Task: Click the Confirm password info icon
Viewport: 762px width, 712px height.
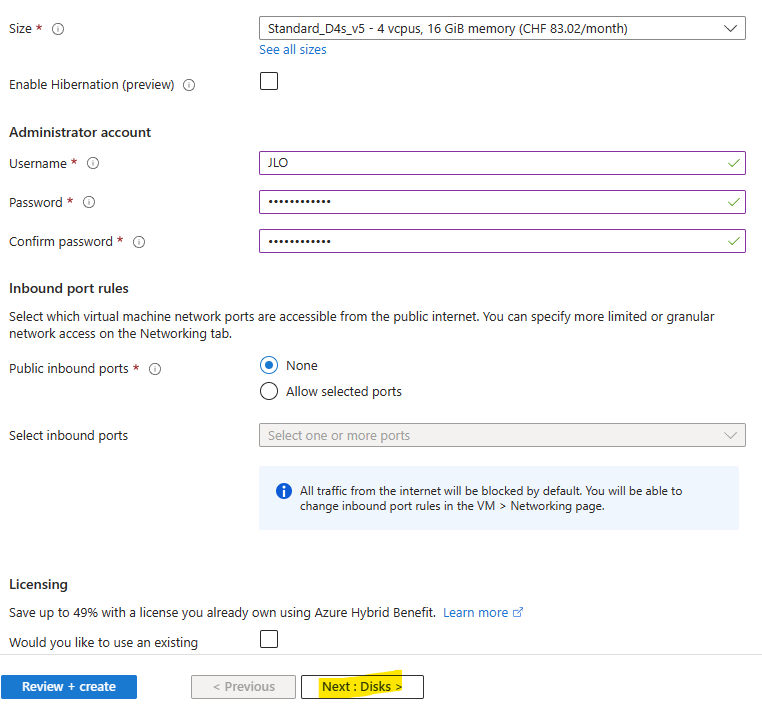Action: 139,242
